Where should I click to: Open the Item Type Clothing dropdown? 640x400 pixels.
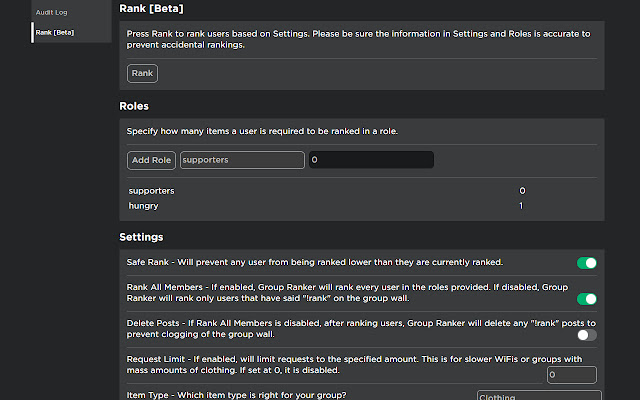tap(539, 396)
